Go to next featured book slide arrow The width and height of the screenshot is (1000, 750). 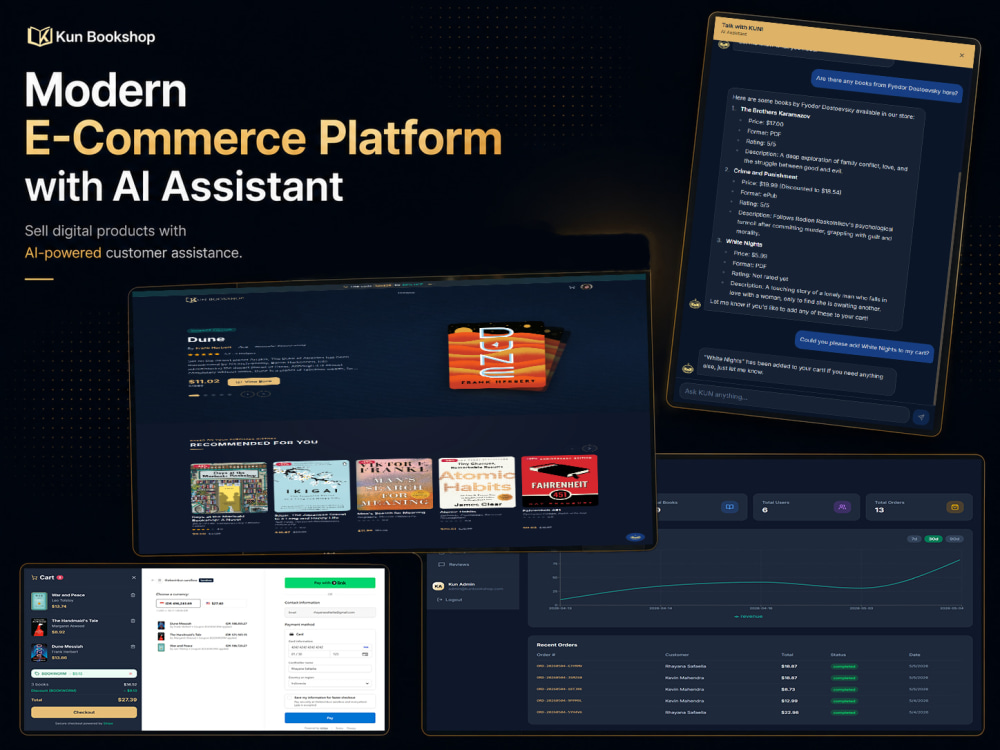tap(263, 394)
